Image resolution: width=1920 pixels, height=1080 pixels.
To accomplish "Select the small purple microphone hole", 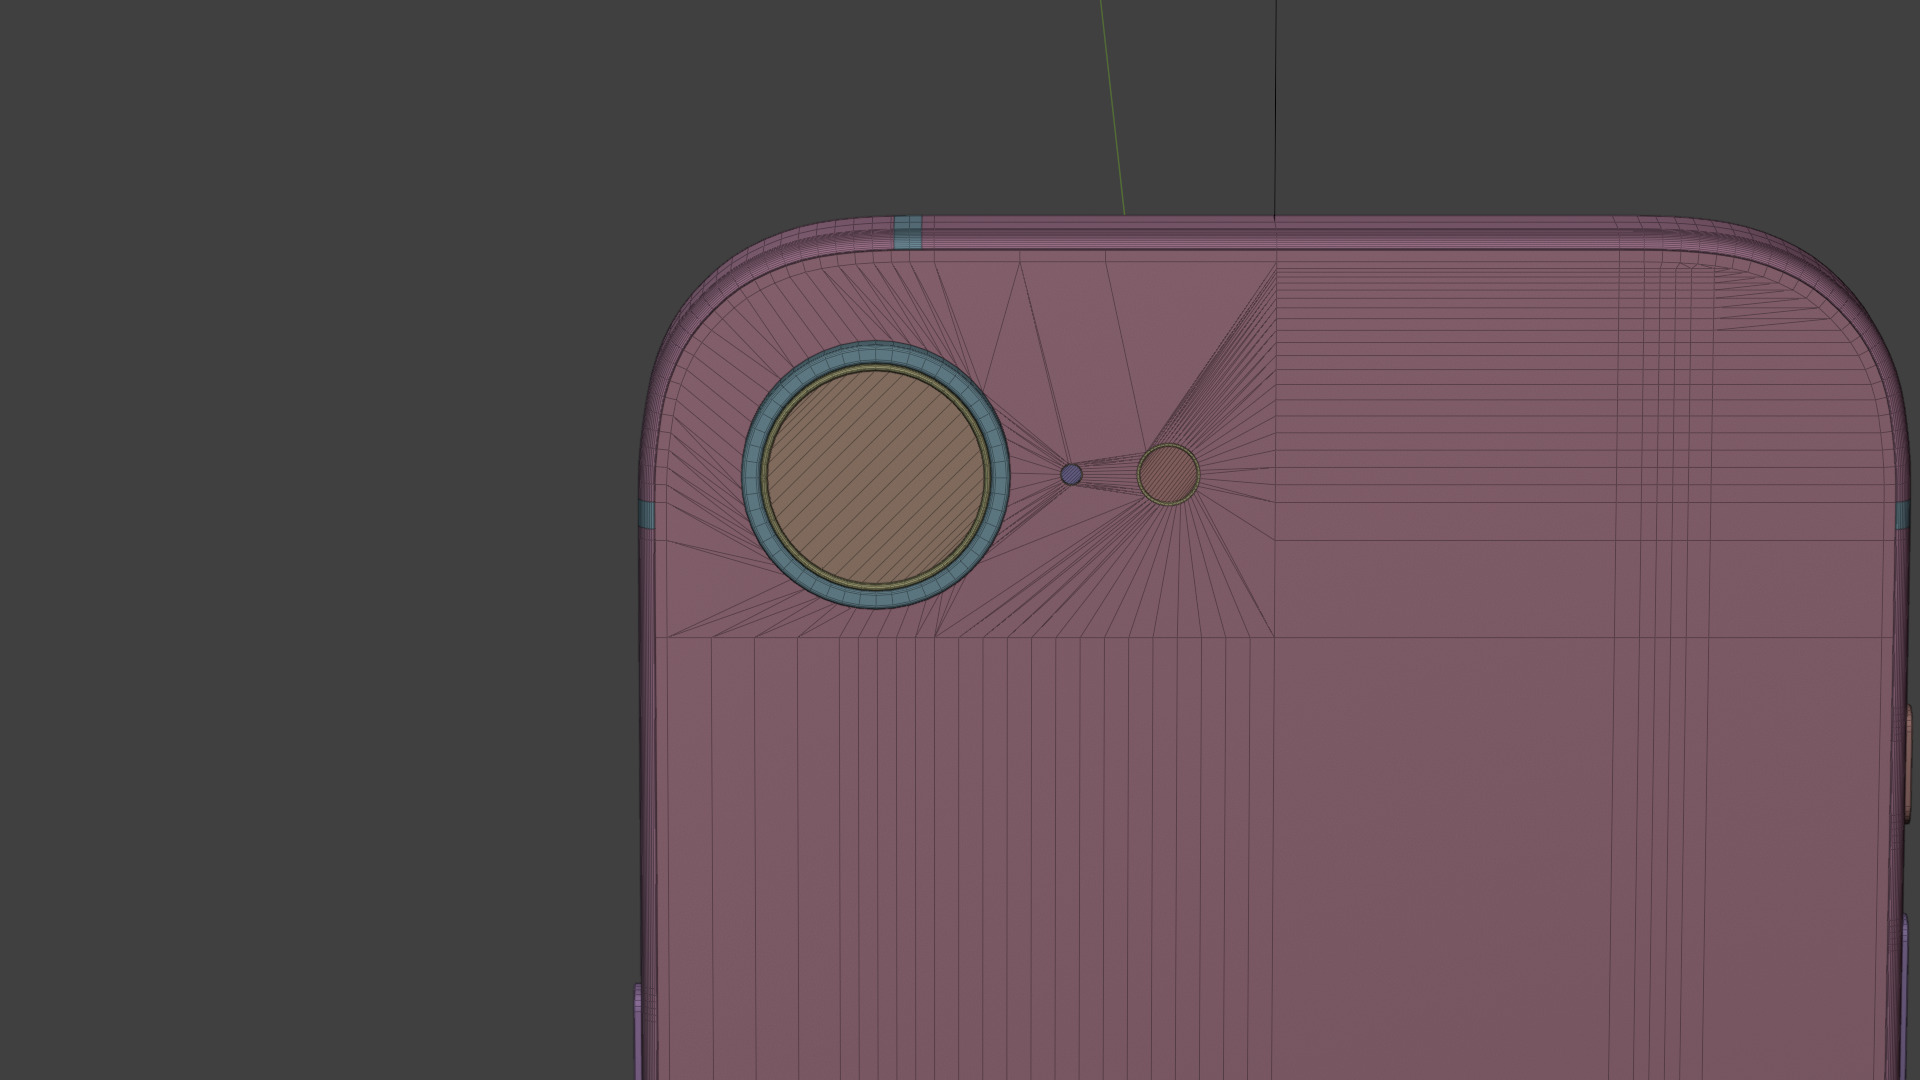I will click(1071, 474).
